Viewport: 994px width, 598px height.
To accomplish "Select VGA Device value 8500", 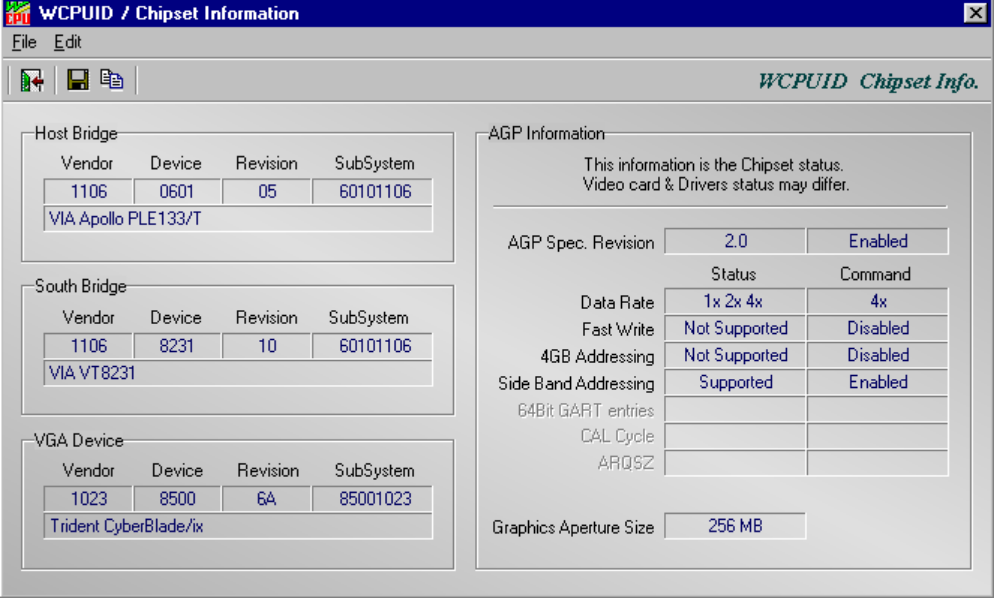I will point(177,498).
